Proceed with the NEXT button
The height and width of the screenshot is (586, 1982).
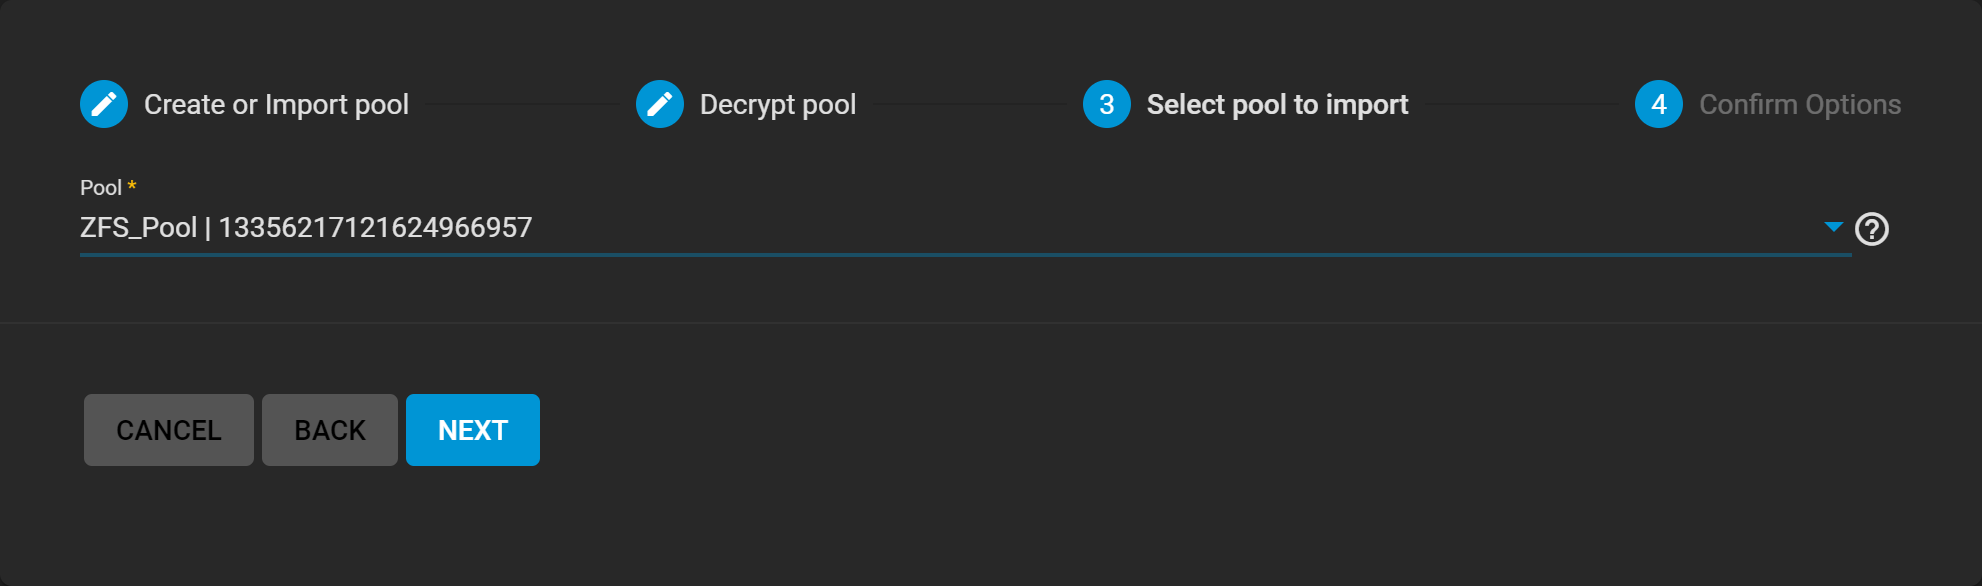473,430
